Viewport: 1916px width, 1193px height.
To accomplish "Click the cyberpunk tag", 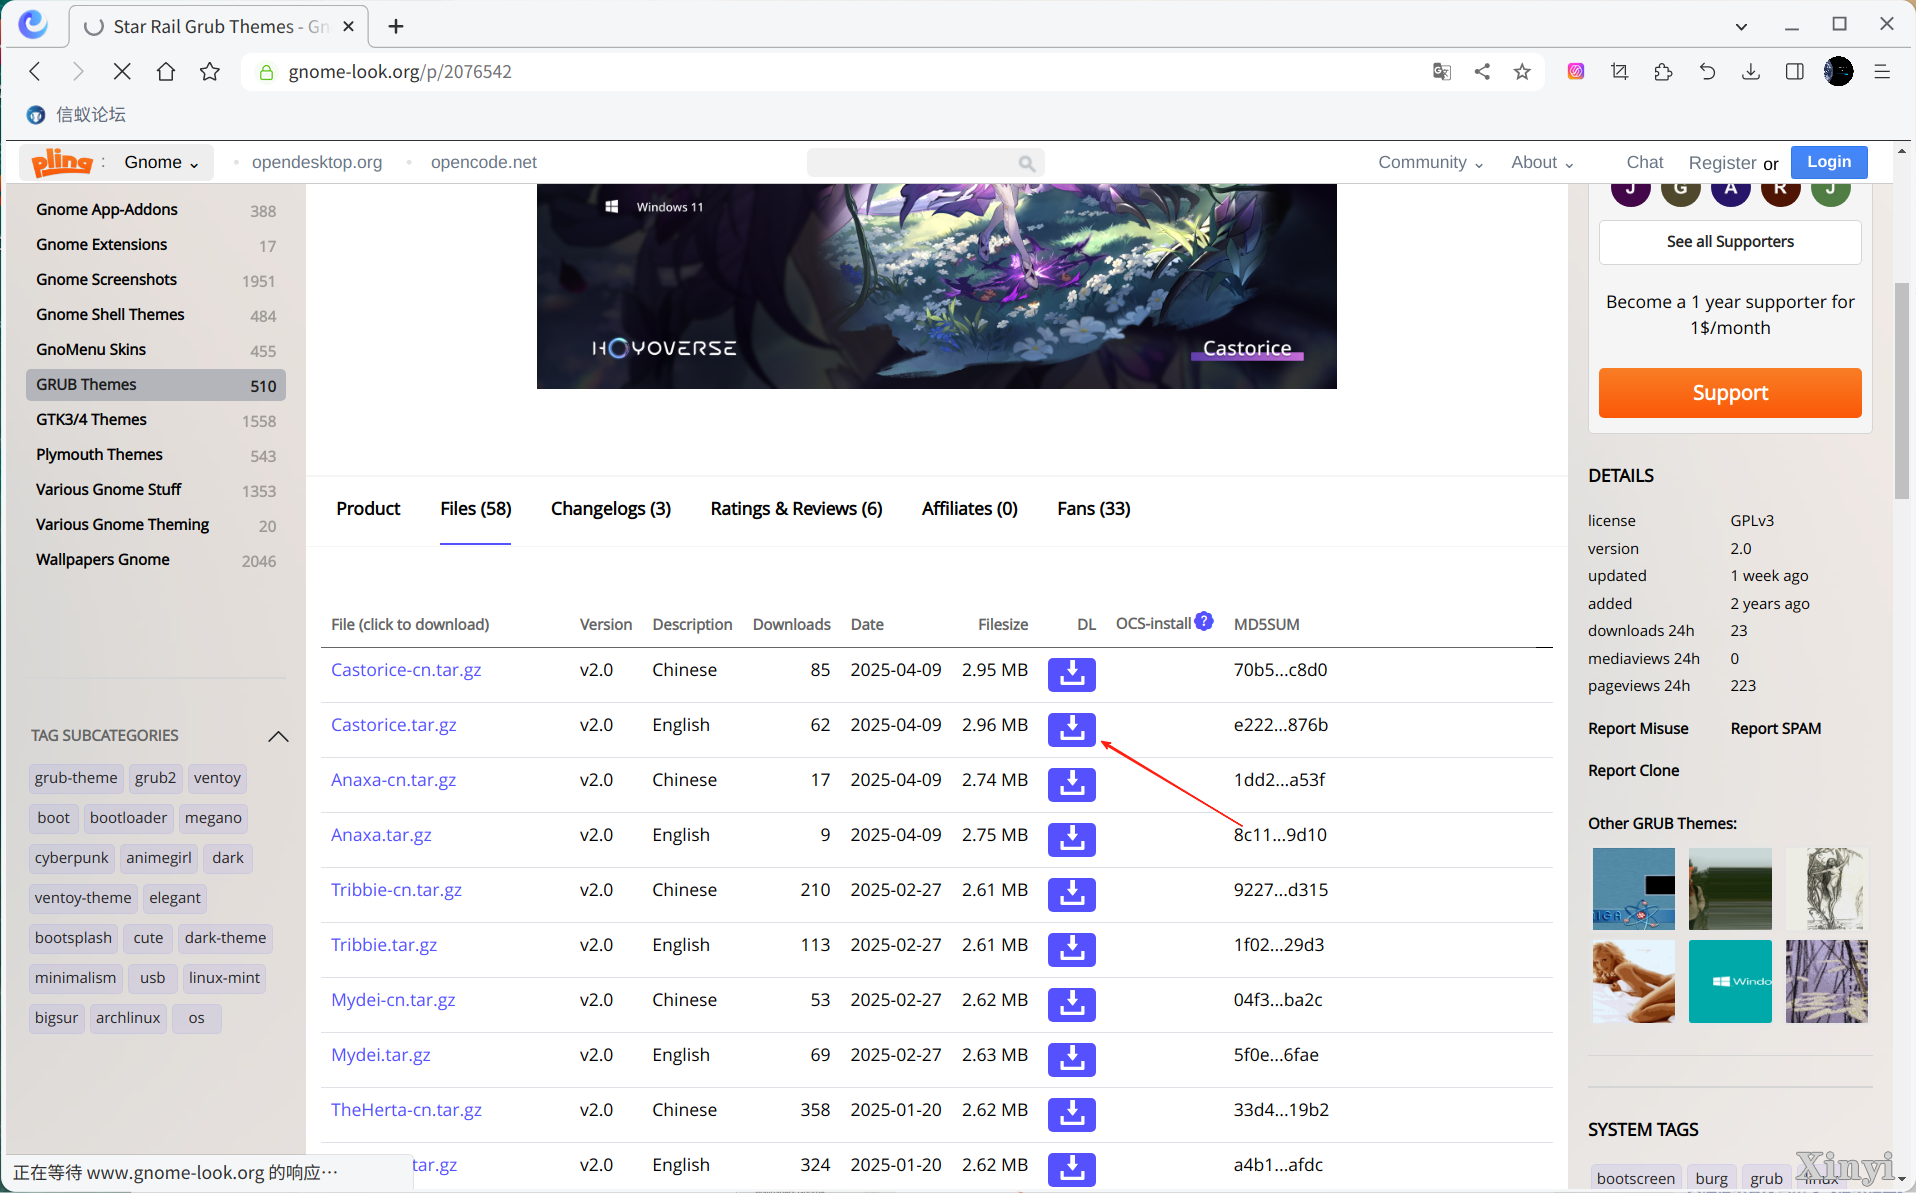I will click(x=71, y=858).
